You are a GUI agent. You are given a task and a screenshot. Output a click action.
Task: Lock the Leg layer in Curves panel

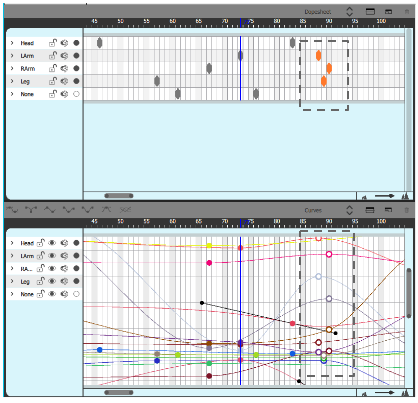pos(41,281)
